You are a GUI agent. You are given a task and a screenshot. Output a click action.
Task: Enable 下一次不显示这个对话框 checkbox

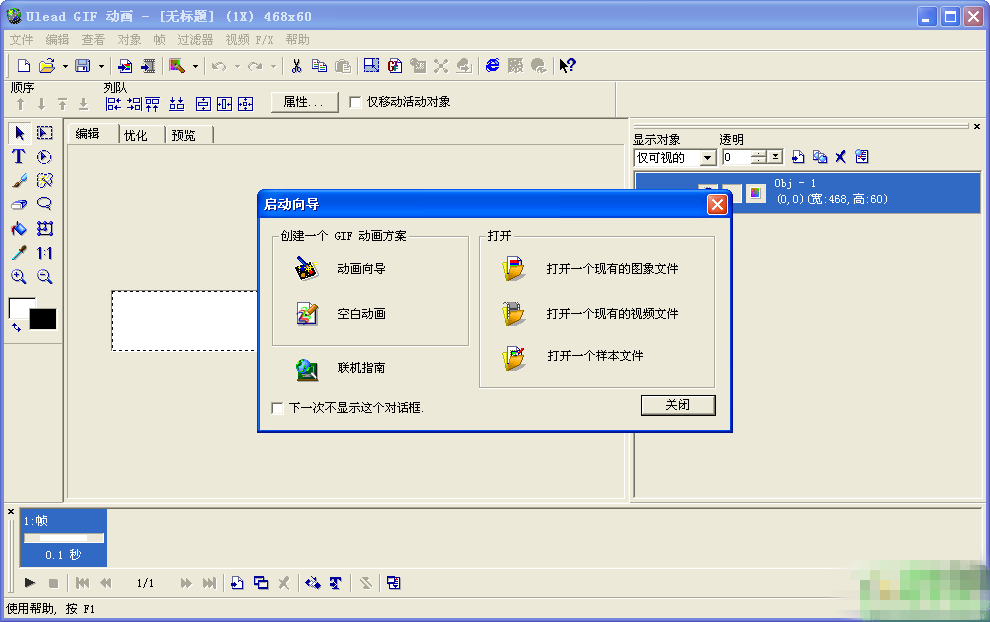(278, 408)
